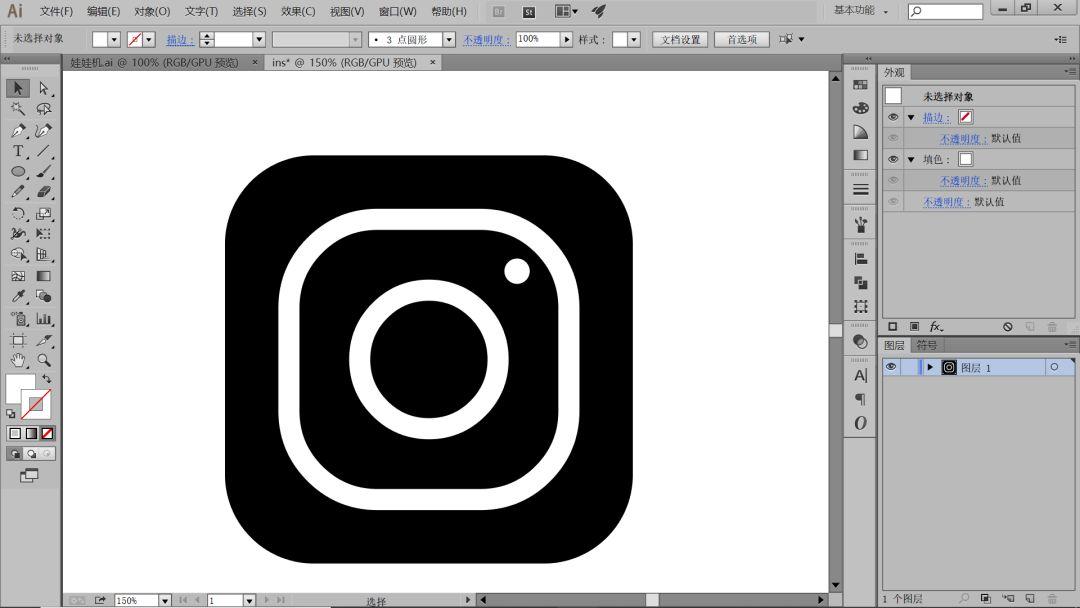
Task: Select the Type tool
Action: pyautogui.click(x=18, y=151)
